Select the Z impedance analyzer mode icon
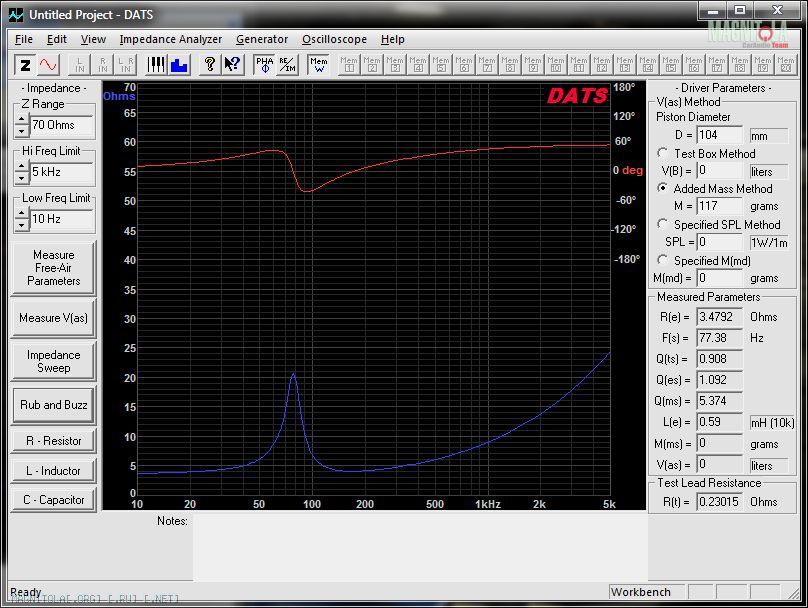The width and height of the screenshot is (808, 608). click(x=25, y=65)
